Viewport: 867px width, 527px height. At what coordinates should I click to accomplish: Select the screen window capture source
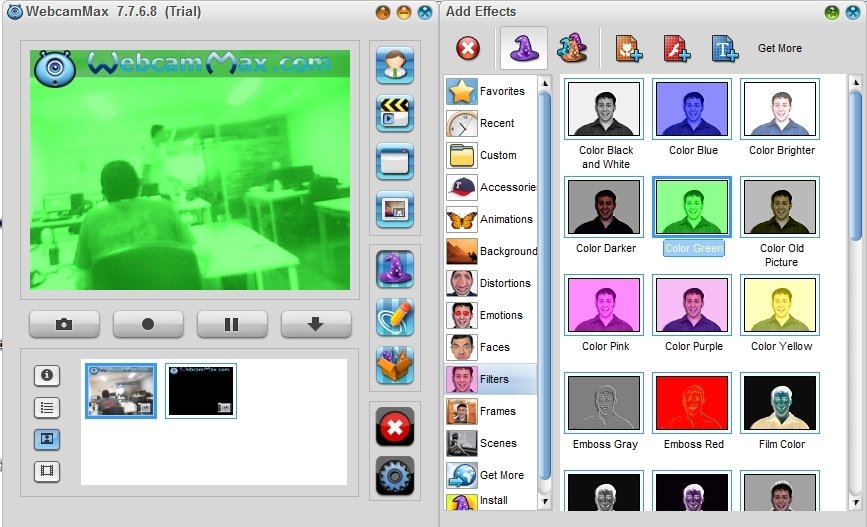tap(395, 161)
